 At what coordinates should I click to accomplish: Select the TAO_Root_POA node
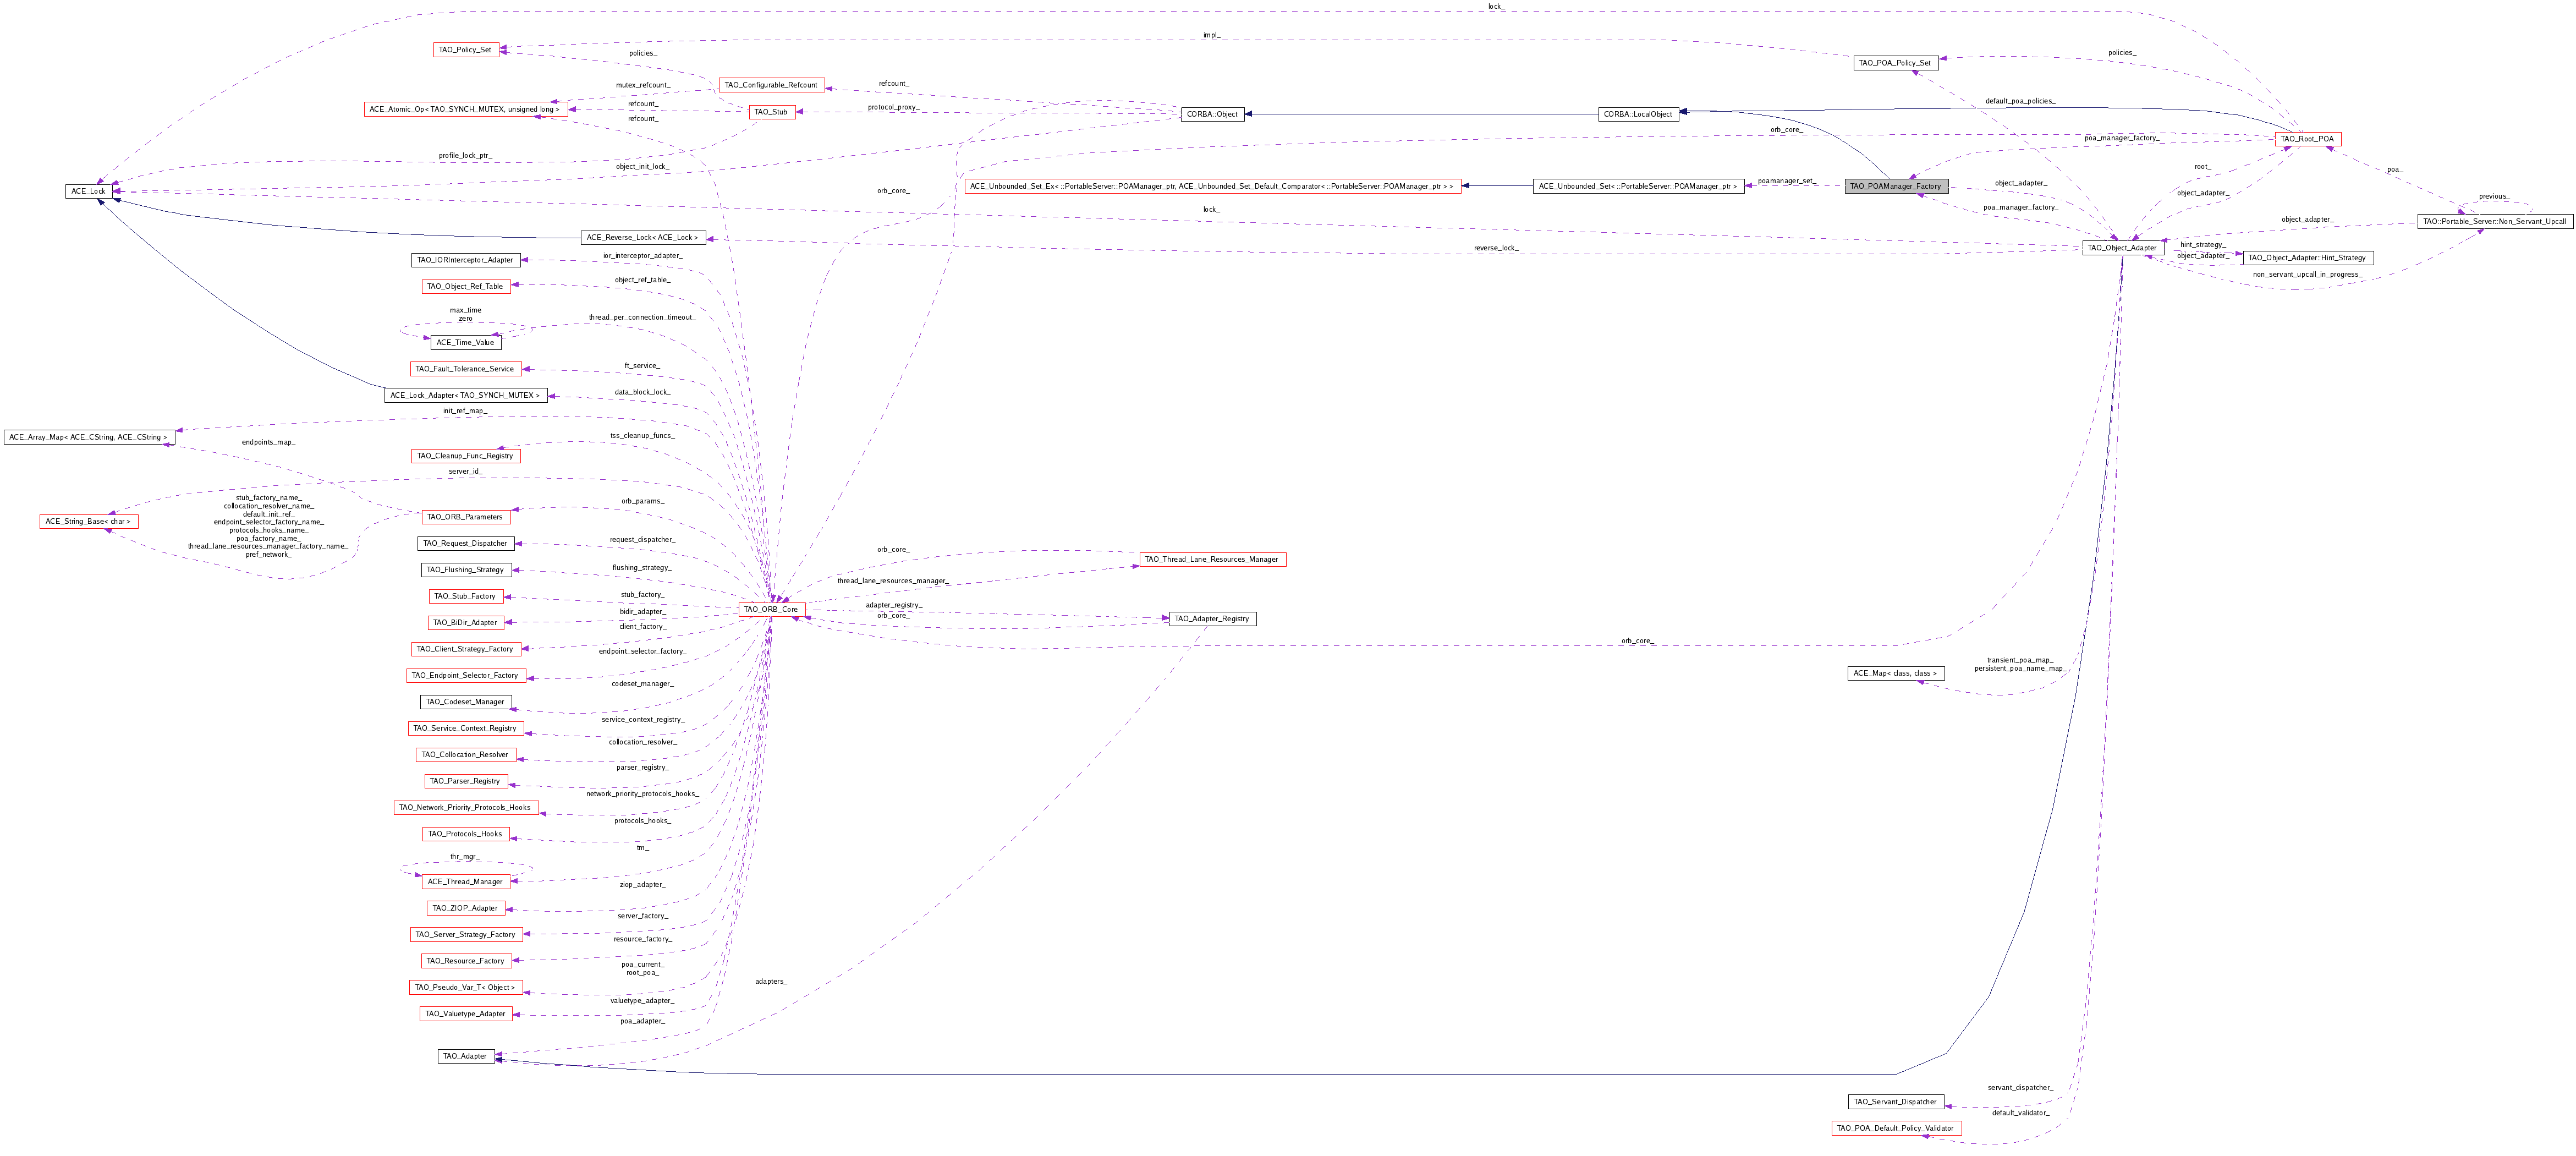[2307, 139]
